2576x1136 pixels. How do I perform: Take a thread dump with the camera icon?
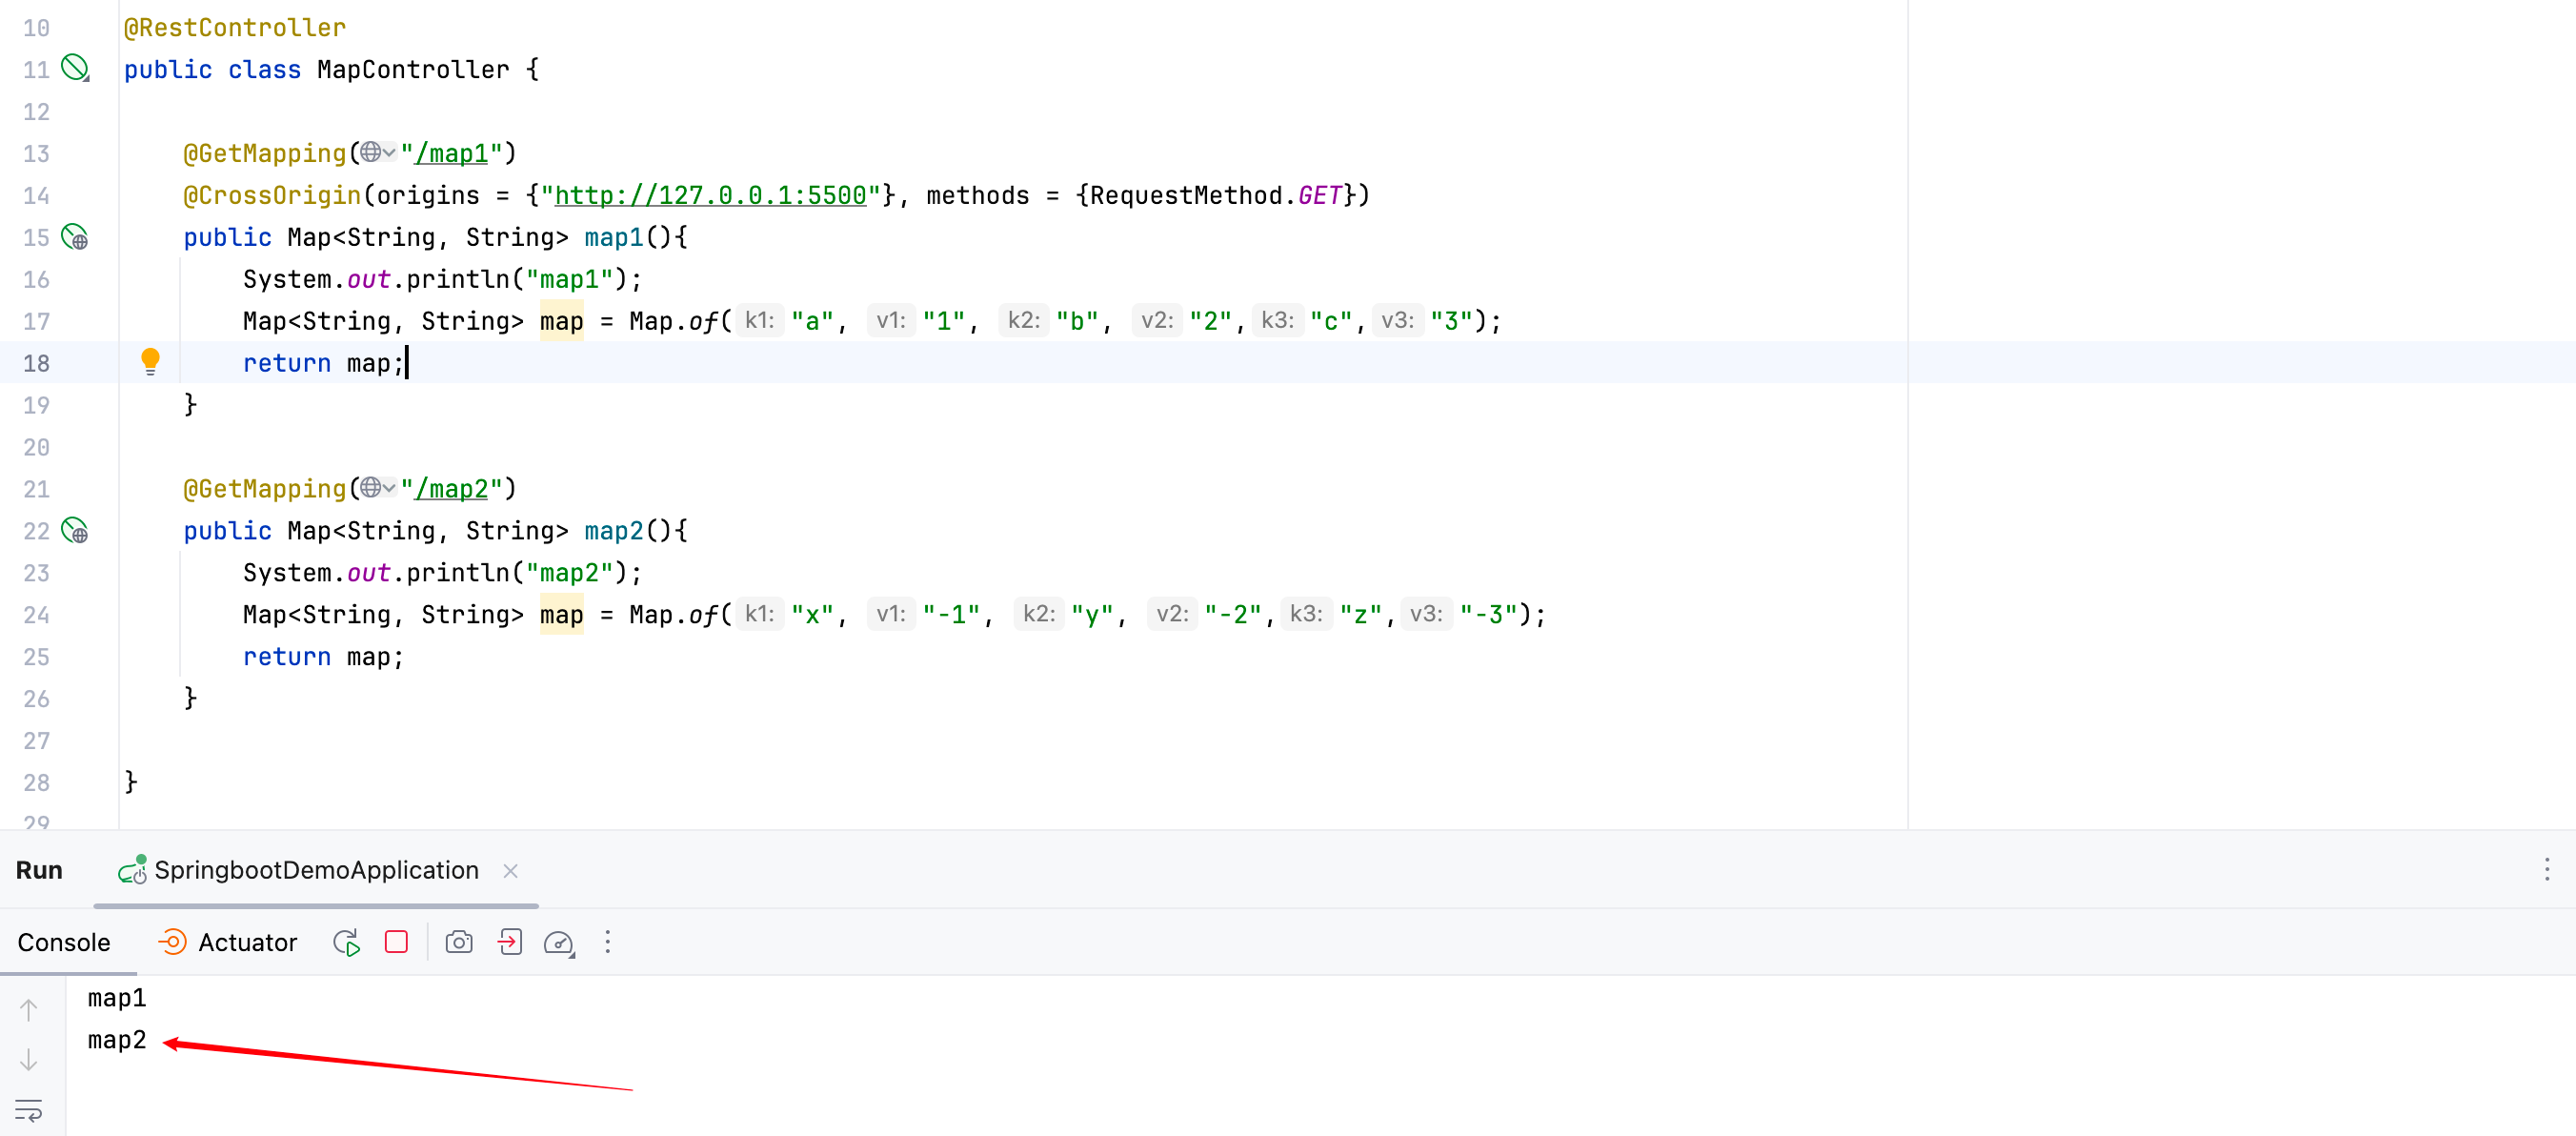point(459,942)
